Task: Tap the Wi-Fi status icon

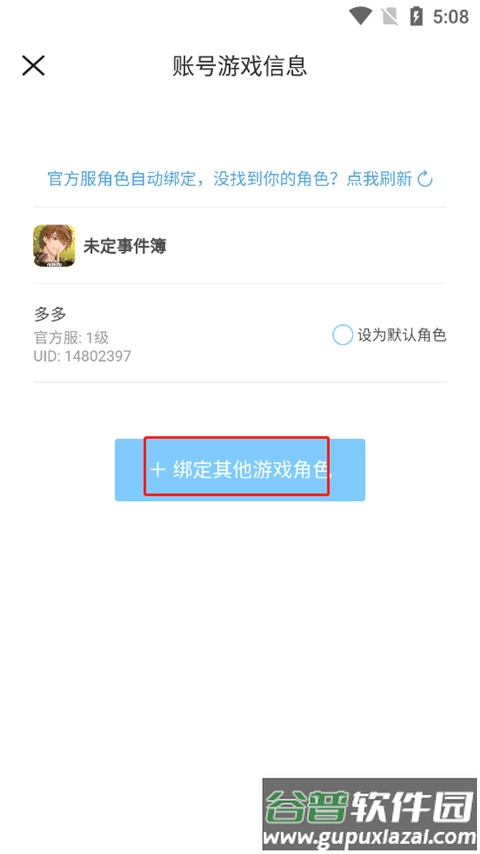Action: 360,16
